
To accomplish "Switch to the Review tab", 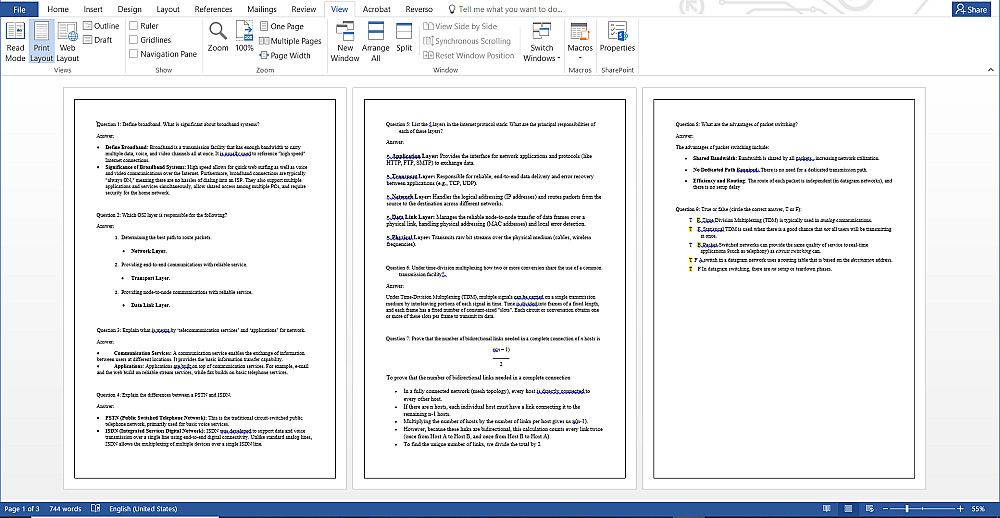I will [x=304, y=9].
